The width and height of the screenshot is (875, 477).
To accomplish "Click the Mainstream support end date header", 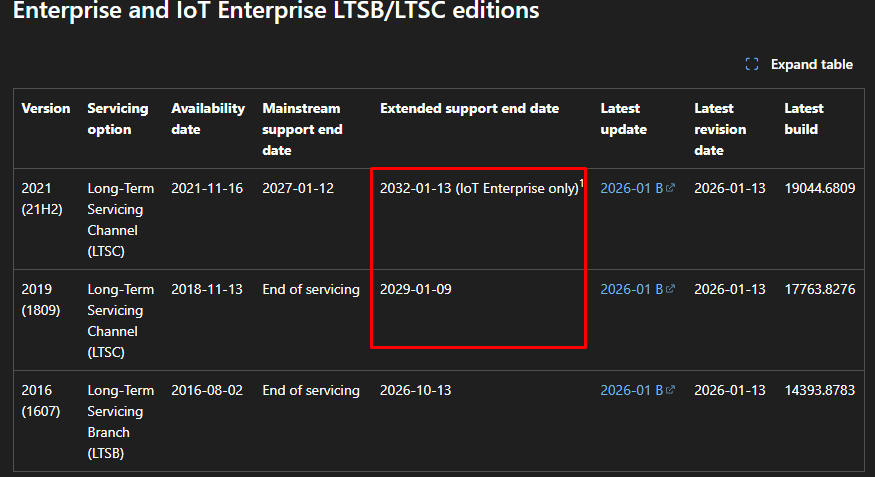I will coord(302,129).
